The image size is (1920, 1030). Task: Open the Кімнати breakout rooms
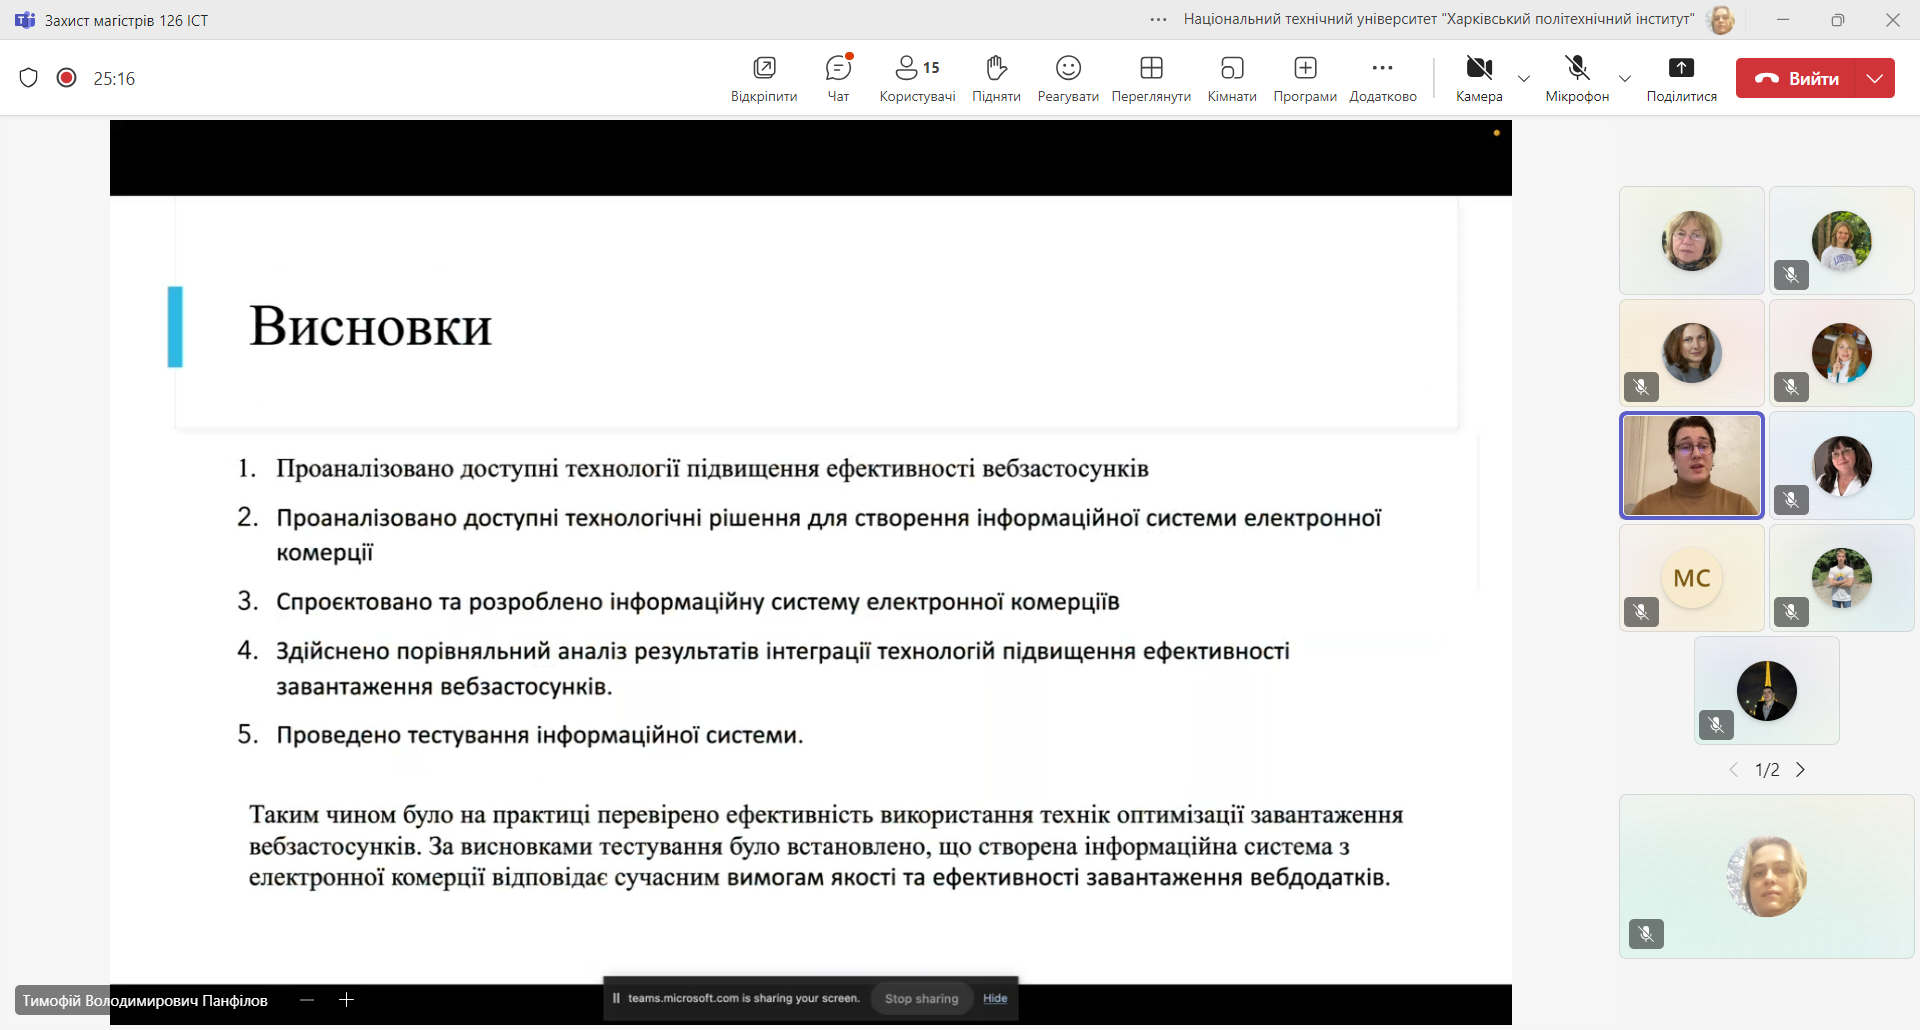pos(1232,78)
